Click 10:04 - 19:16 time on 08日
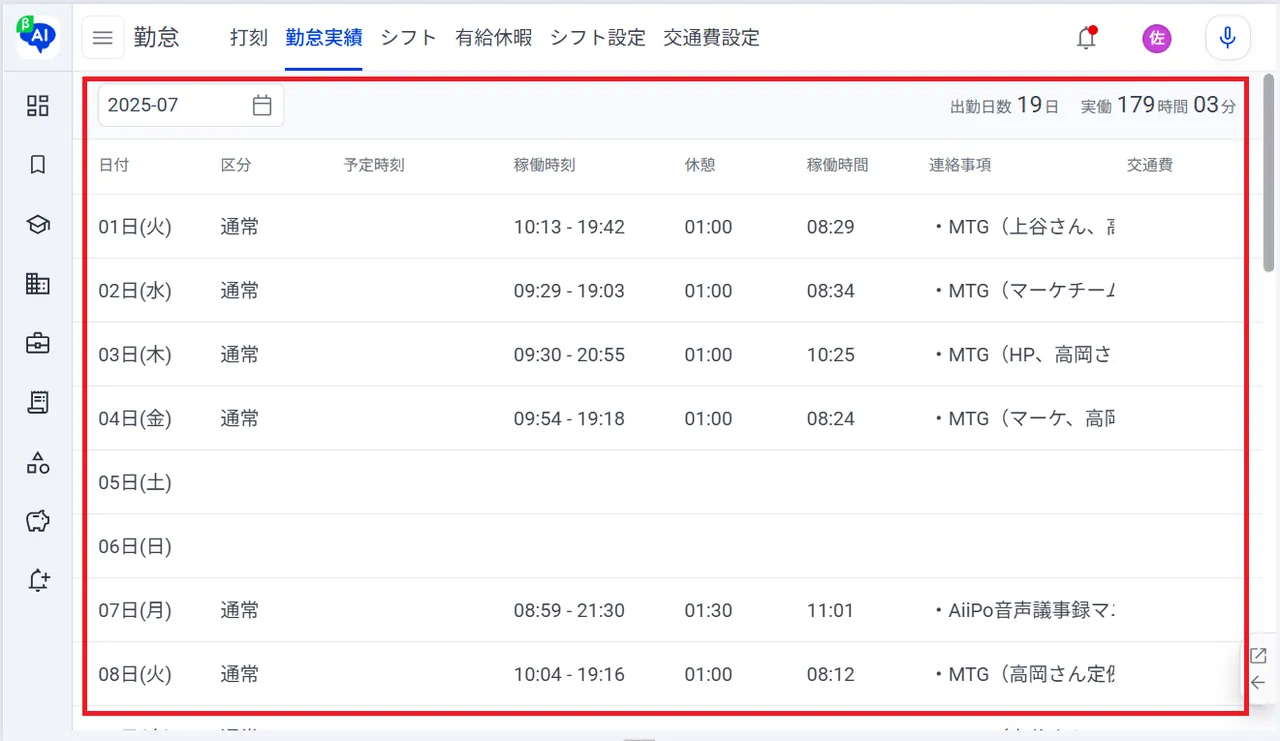 tap(569, 675)
